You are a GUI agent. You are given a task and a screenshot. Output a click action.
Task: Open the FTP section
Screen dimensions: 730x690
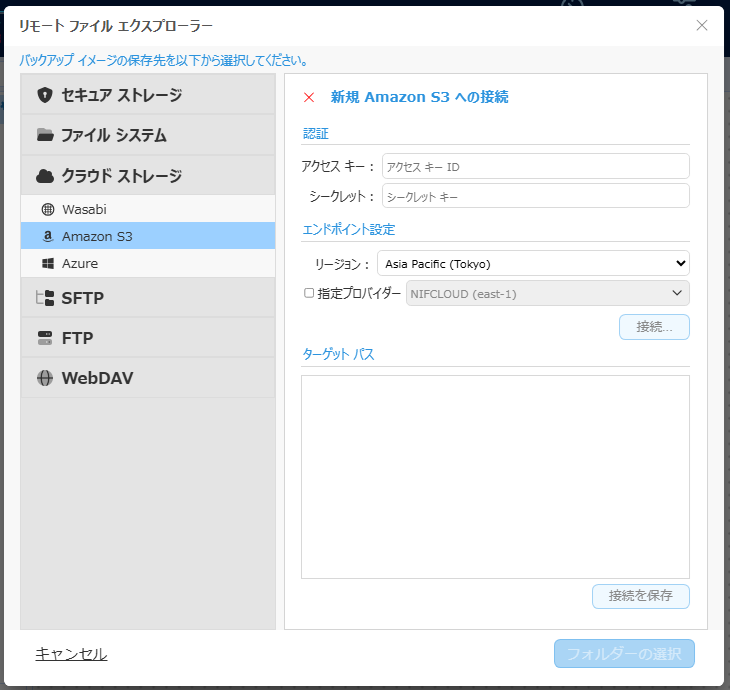pos(148,338)
